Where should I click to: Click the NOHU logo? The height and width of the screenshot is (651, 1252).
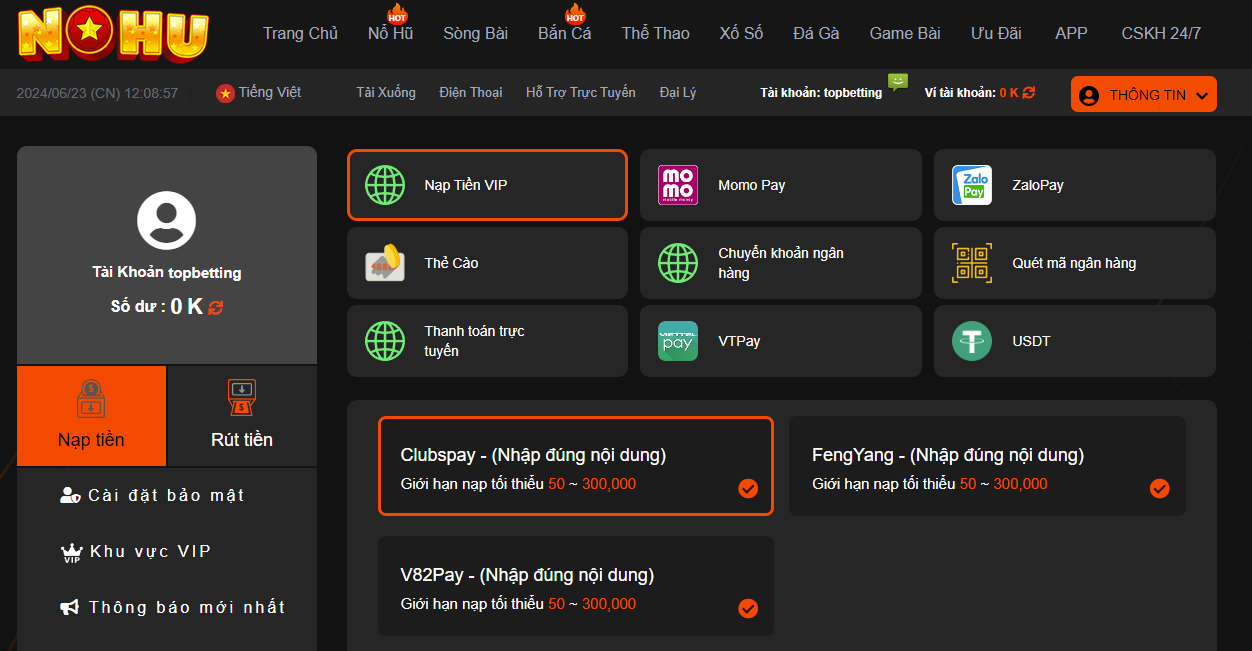(113, 34)
